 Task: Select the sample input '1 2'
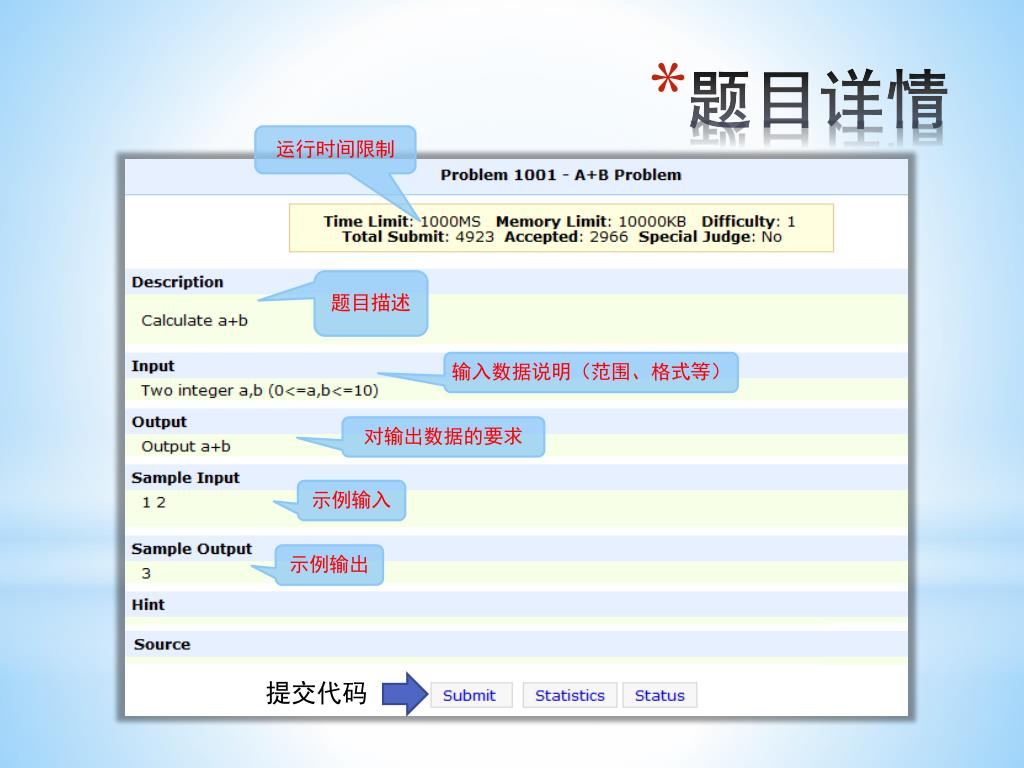(x=154, y=502)
